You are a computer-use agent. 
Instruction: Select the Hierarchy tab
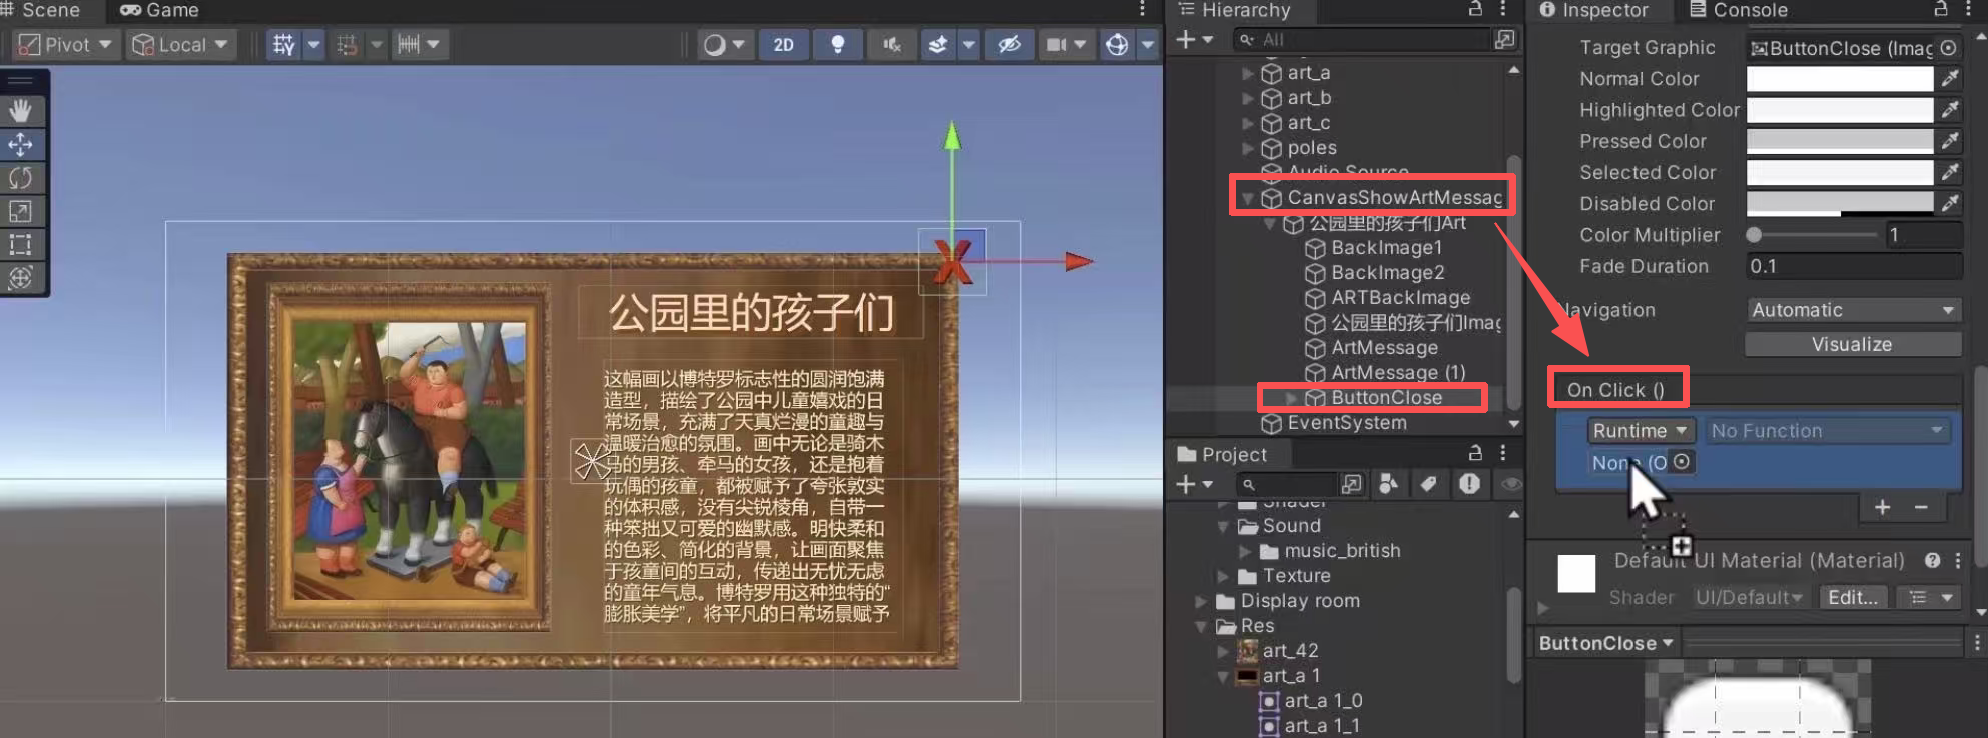point(1235,10)
